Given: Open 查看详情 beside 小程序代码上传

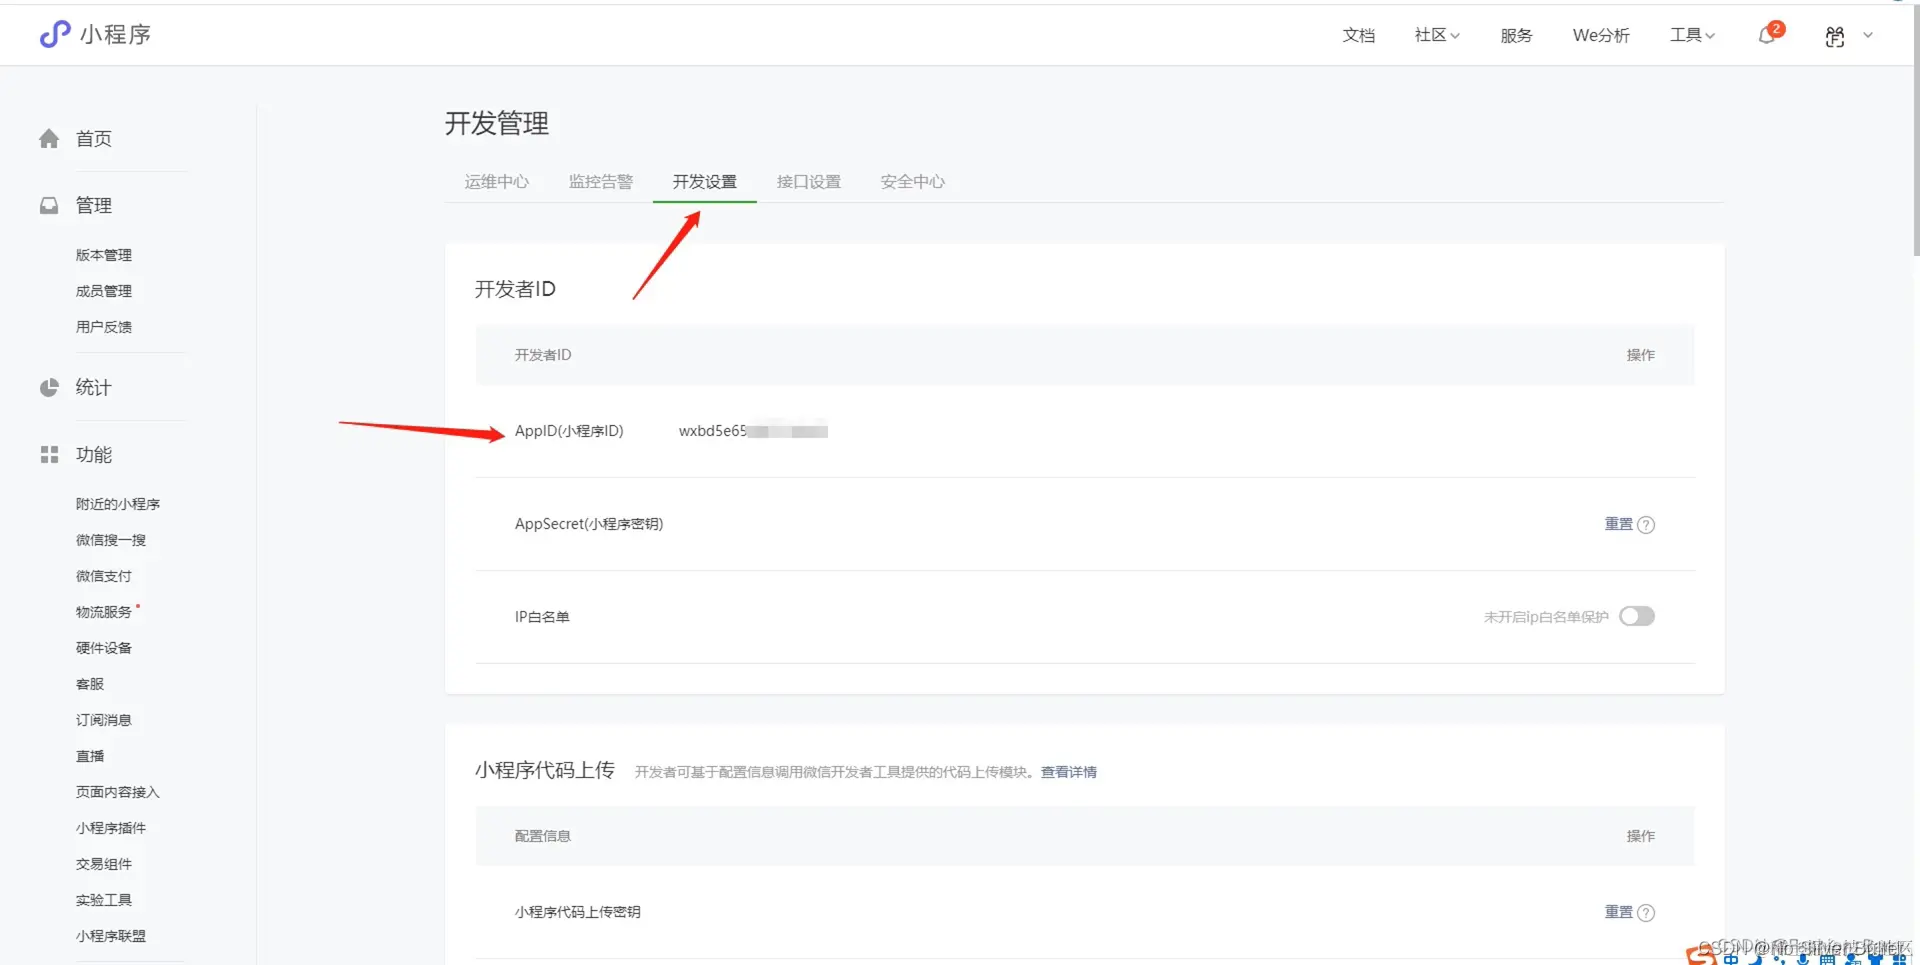Looking at the screenshot, I should pyautogui.click(x=1067, y=771).
